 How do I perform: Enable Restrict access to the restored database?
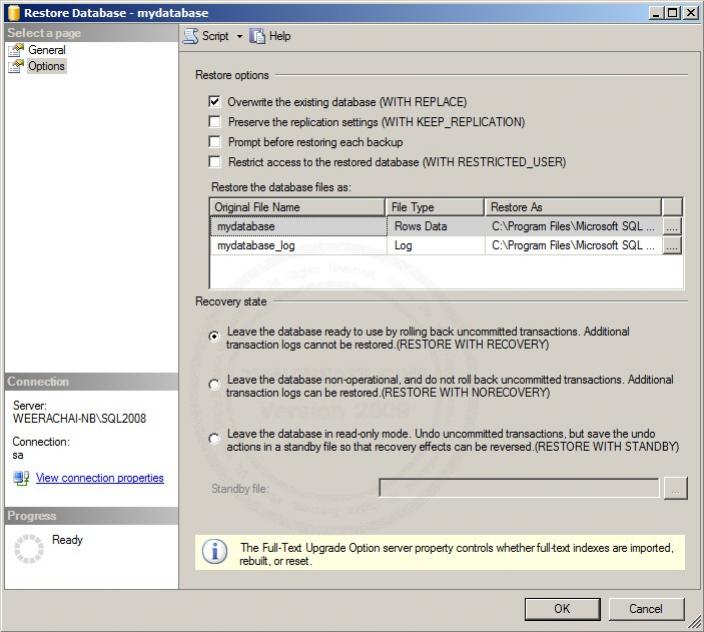[215, 162]
